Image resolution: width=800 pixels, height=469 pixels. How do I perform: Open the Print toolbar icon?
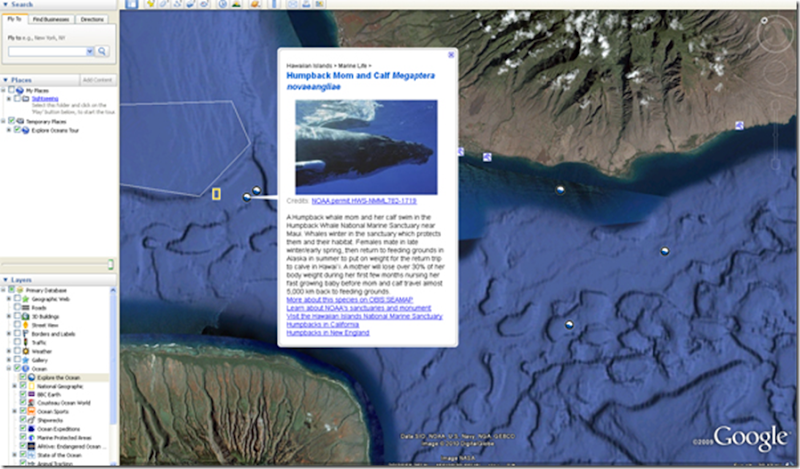(x=306, y=4)
